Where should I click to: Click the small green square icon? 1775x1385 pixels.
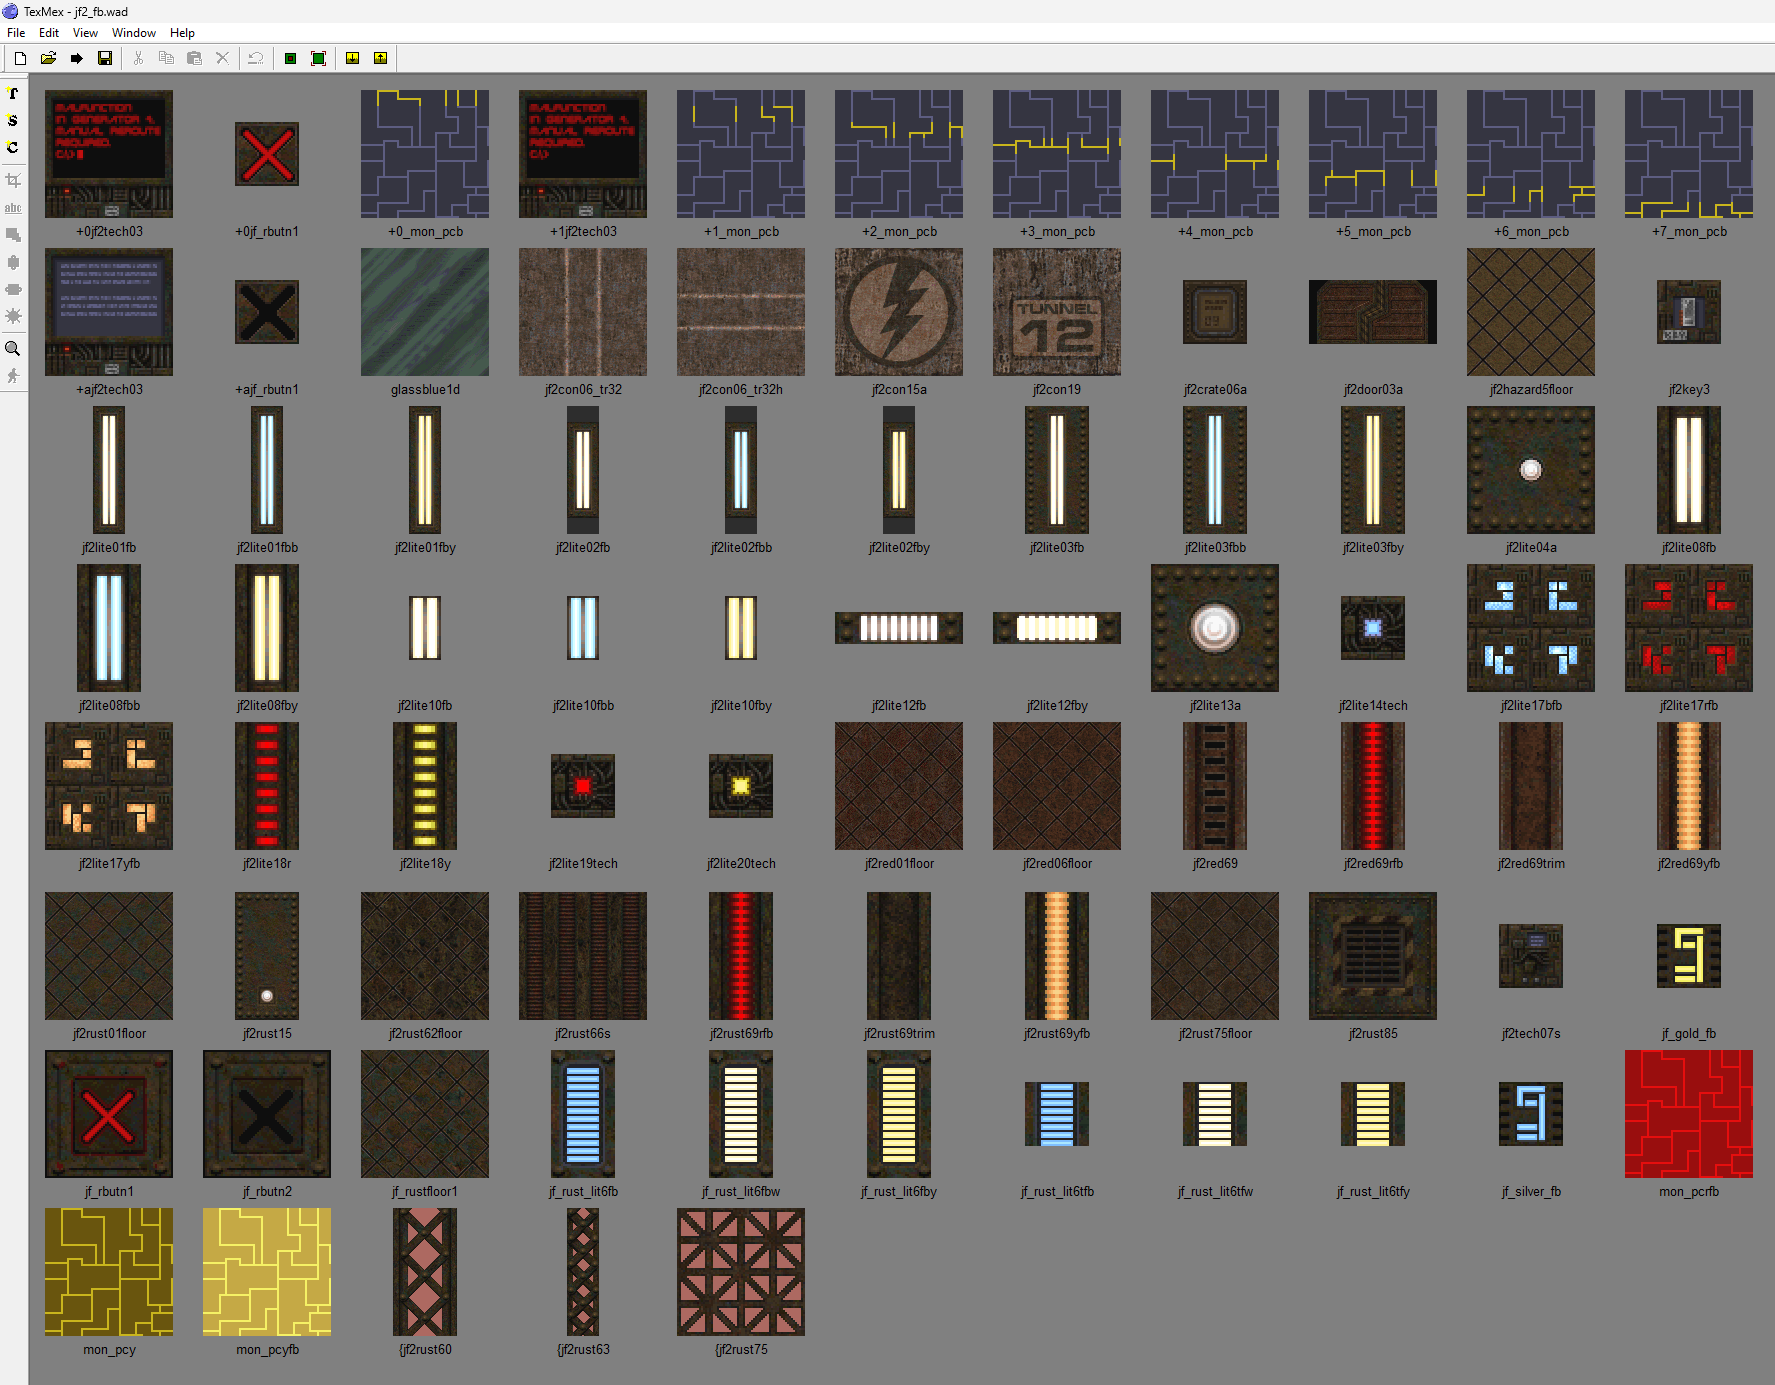(x=290, y=59)
